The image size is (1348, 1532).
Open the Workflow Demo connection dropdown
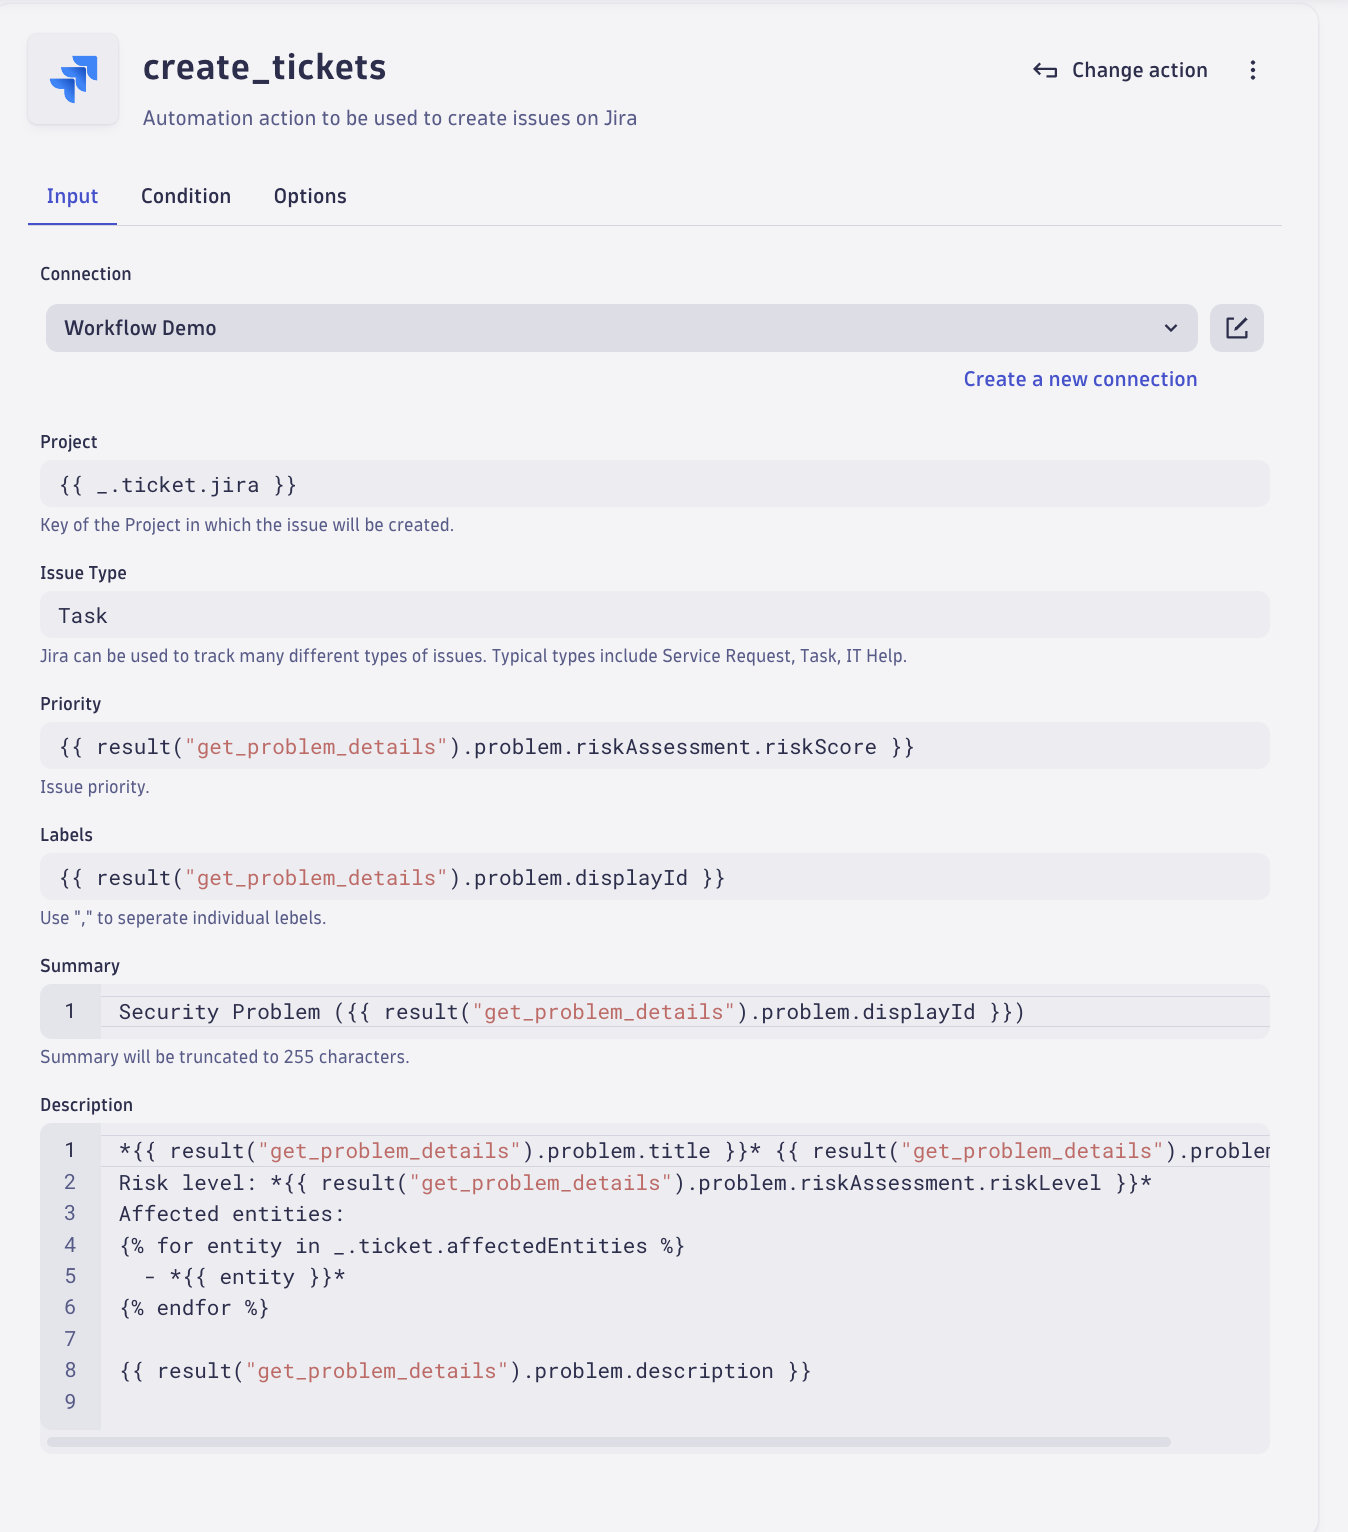[620, 327]
